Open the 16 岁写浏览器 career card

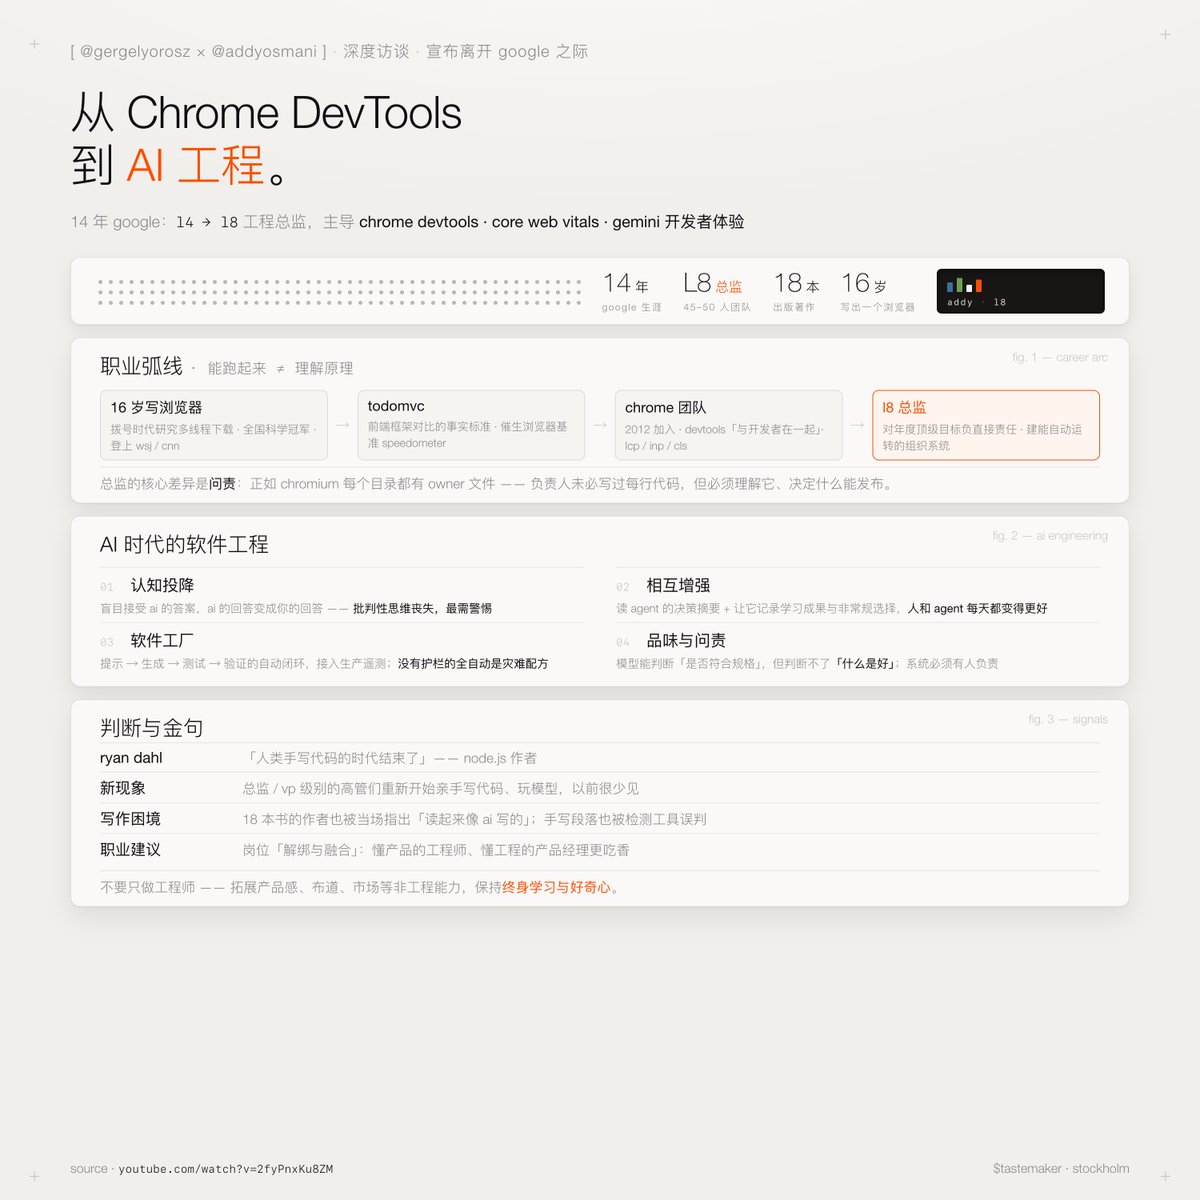[214, 425]
